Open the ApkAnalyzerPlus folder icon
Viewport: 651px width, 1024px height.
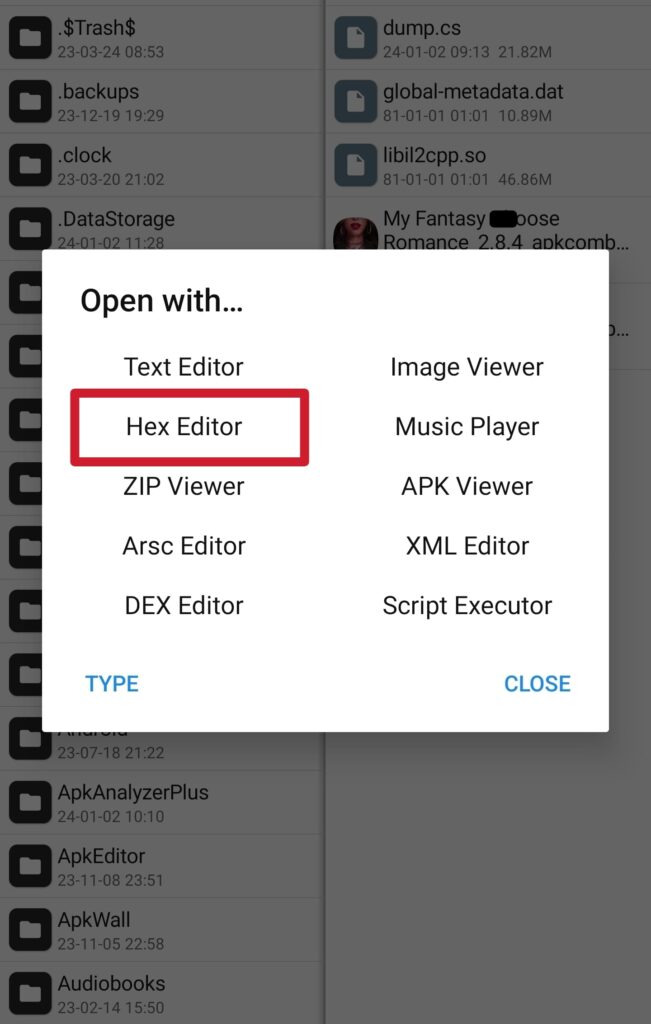coord(30,801)
